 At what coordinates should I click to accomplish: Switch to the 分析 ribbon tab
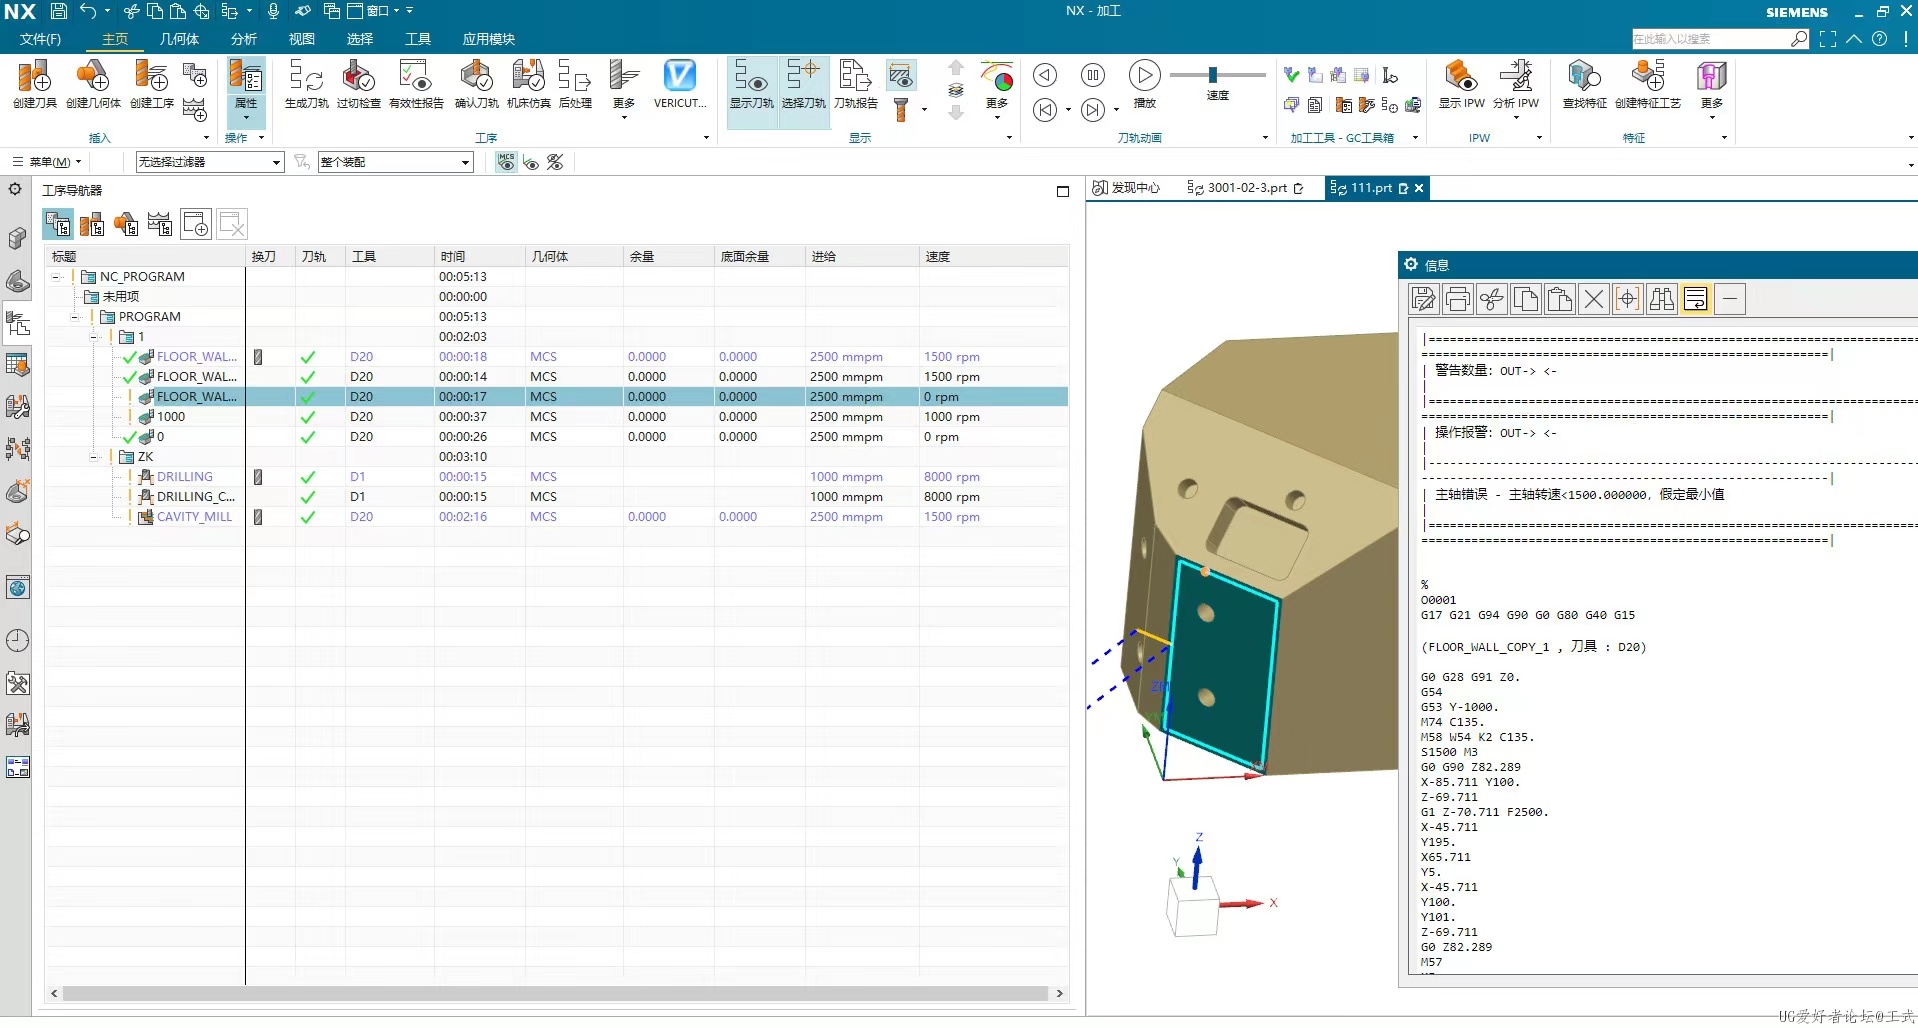[244, 39]
